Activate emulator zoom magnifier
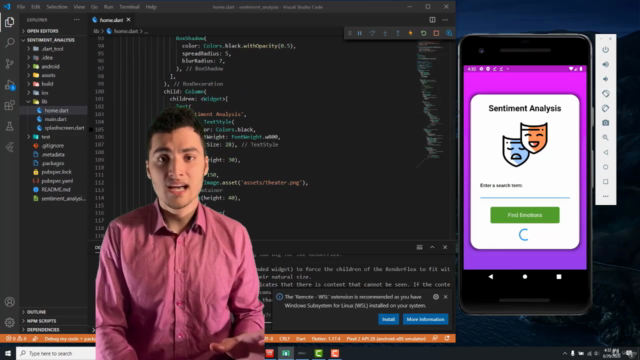Viewport: 640px width, 360px height. pyautogui.click(x=606, y=138)
